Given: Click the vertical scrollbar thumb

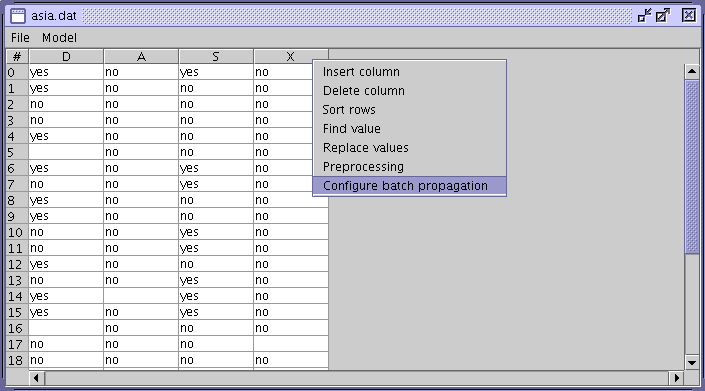Looking at the screenshot, I should pyautogui.click(x=692, y=167).
